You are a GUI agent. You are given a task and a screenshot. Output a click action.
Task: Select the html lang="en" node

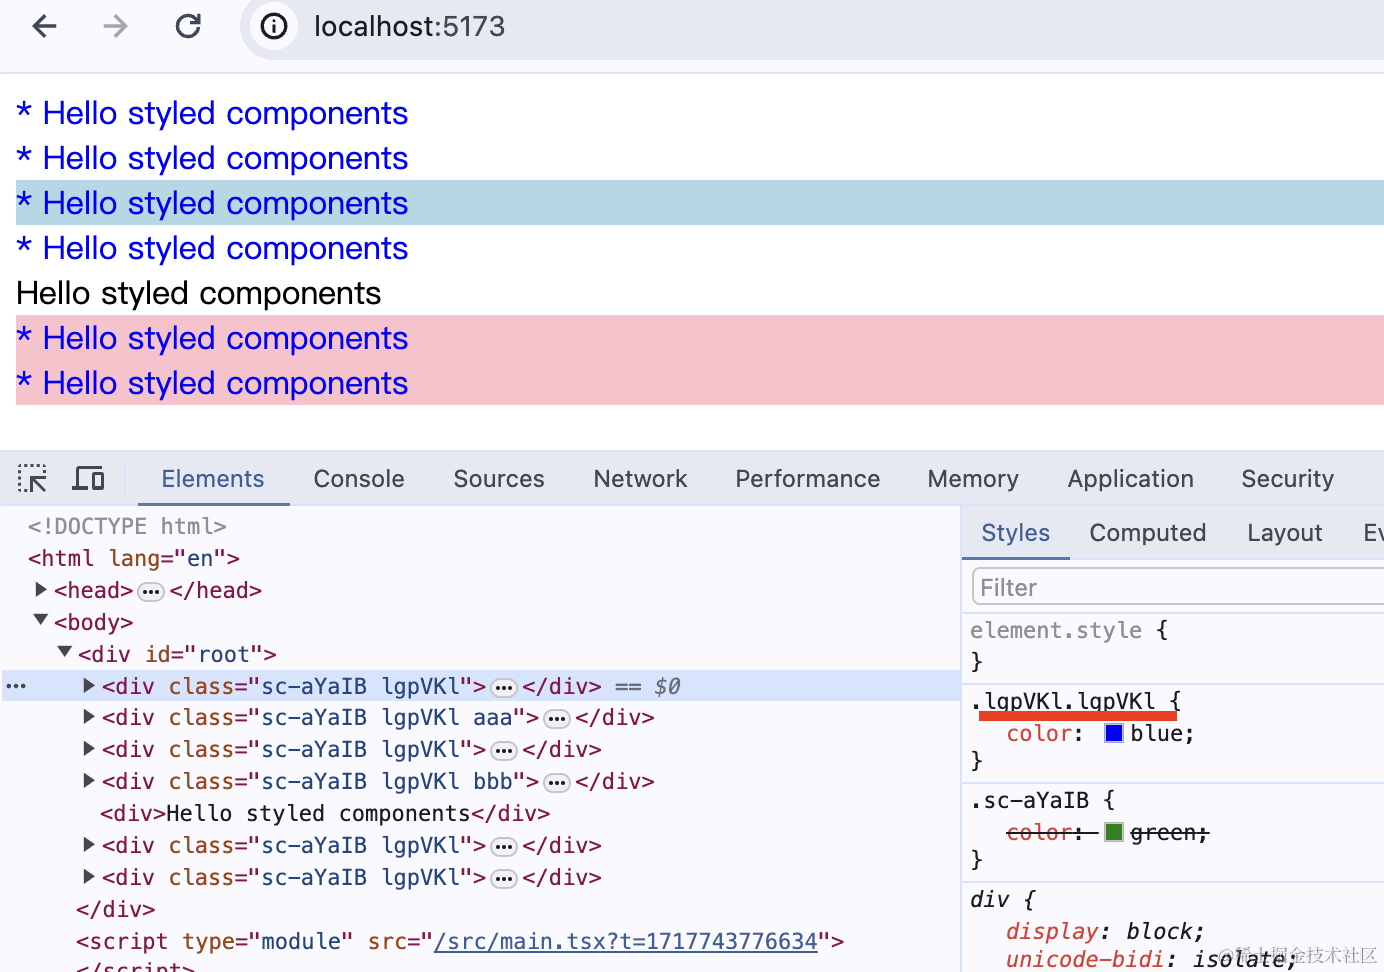click(x=134, y=558)
